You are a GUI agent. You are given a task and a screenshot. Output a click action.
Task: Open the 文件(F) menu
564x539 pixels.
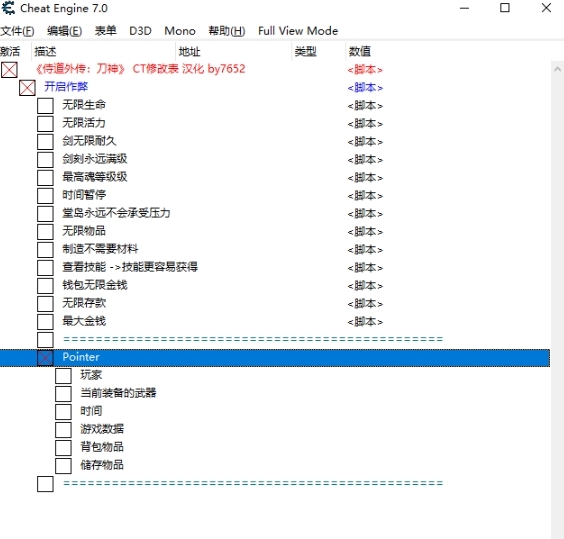coord(17,31)
